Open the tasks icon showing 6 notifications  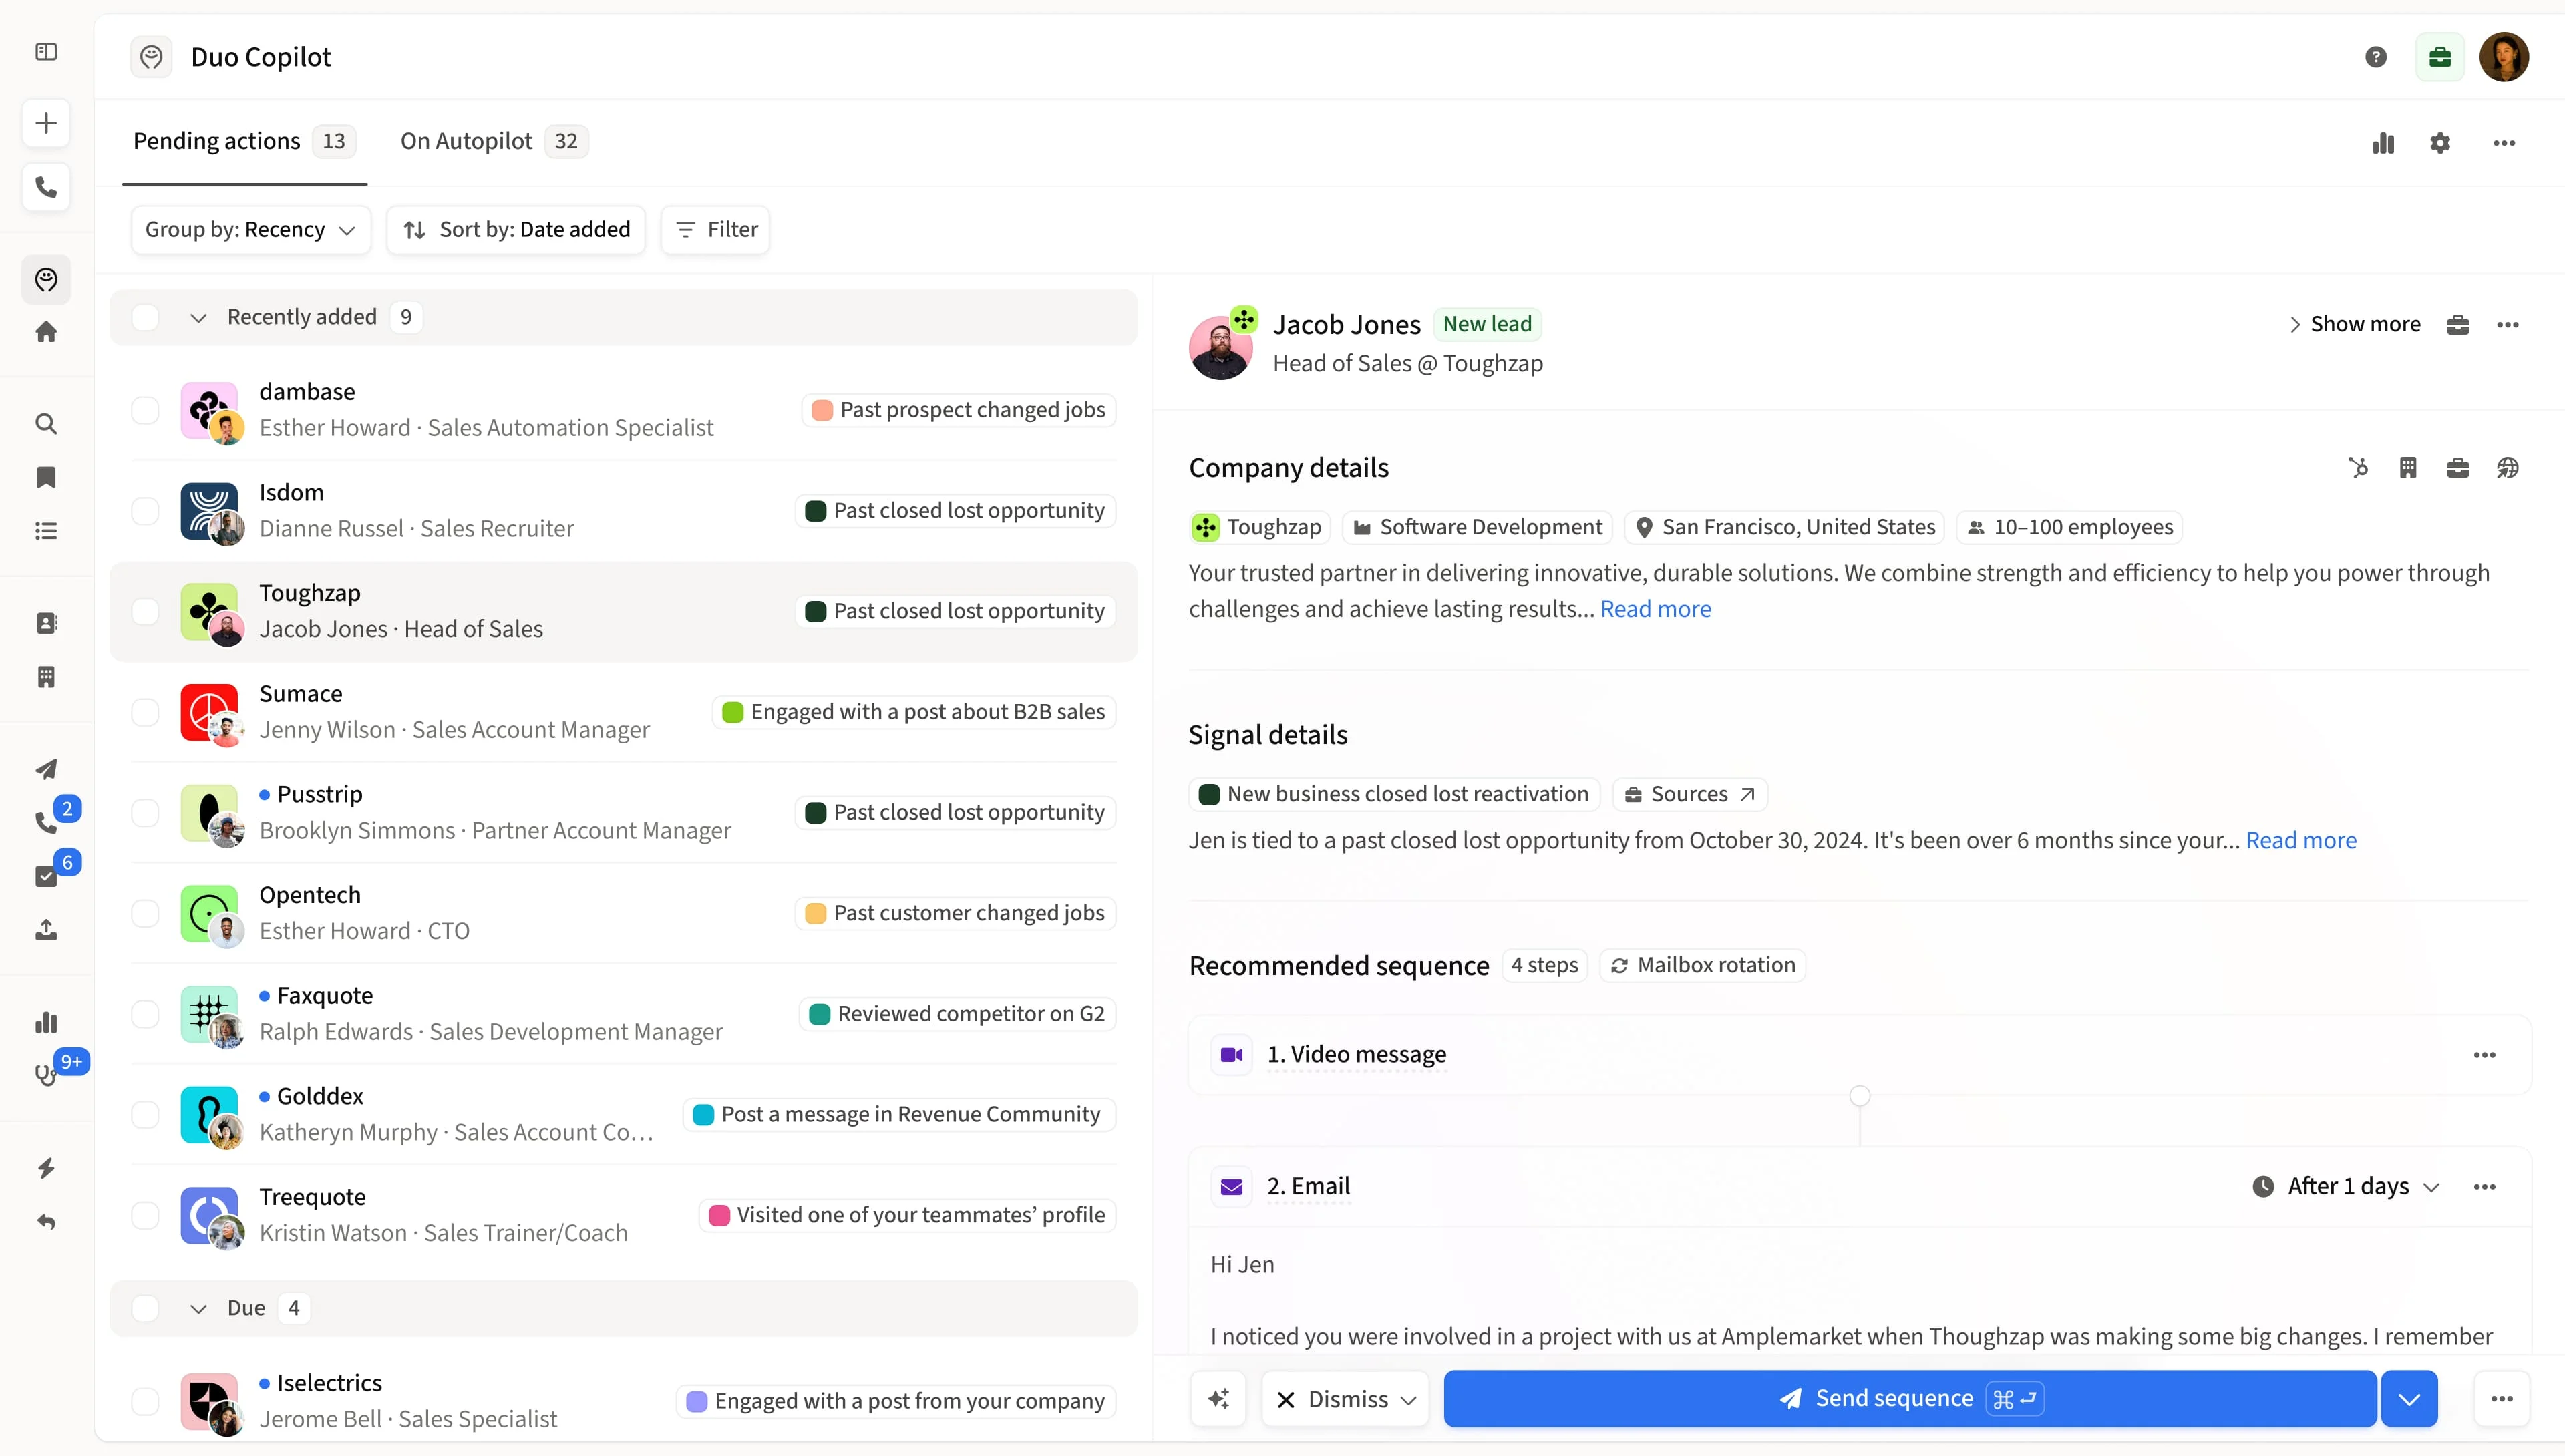pos(46,876)
